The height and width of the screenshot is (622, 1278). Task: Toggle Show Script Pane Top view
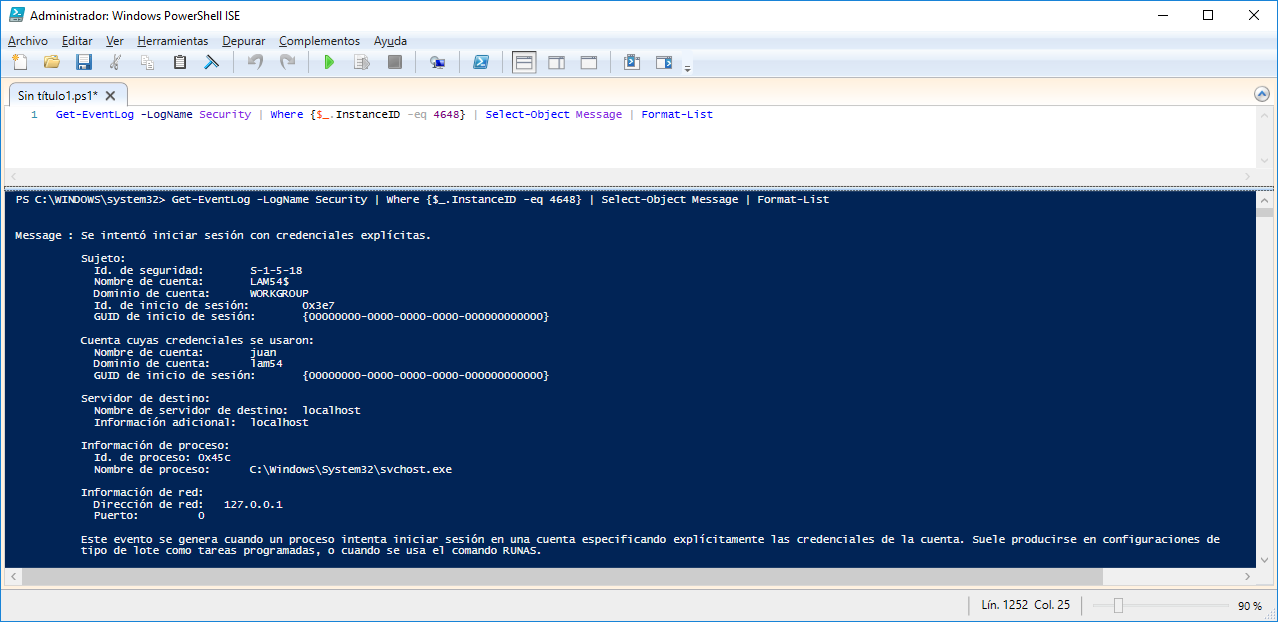[524, 61]
